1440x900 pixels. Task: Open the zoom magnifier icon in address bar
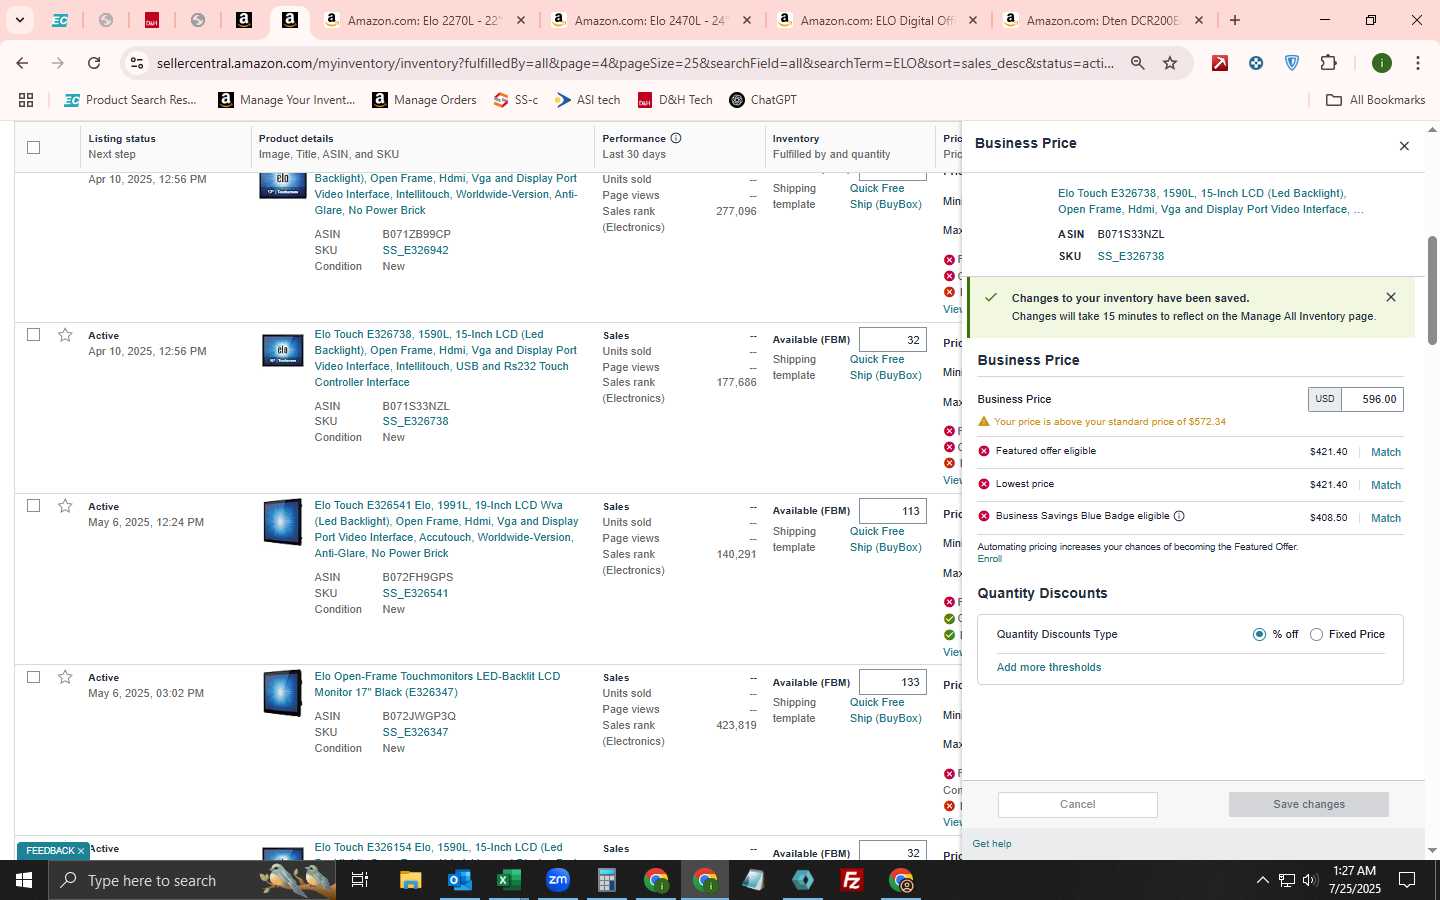[x=1137, y=63]
